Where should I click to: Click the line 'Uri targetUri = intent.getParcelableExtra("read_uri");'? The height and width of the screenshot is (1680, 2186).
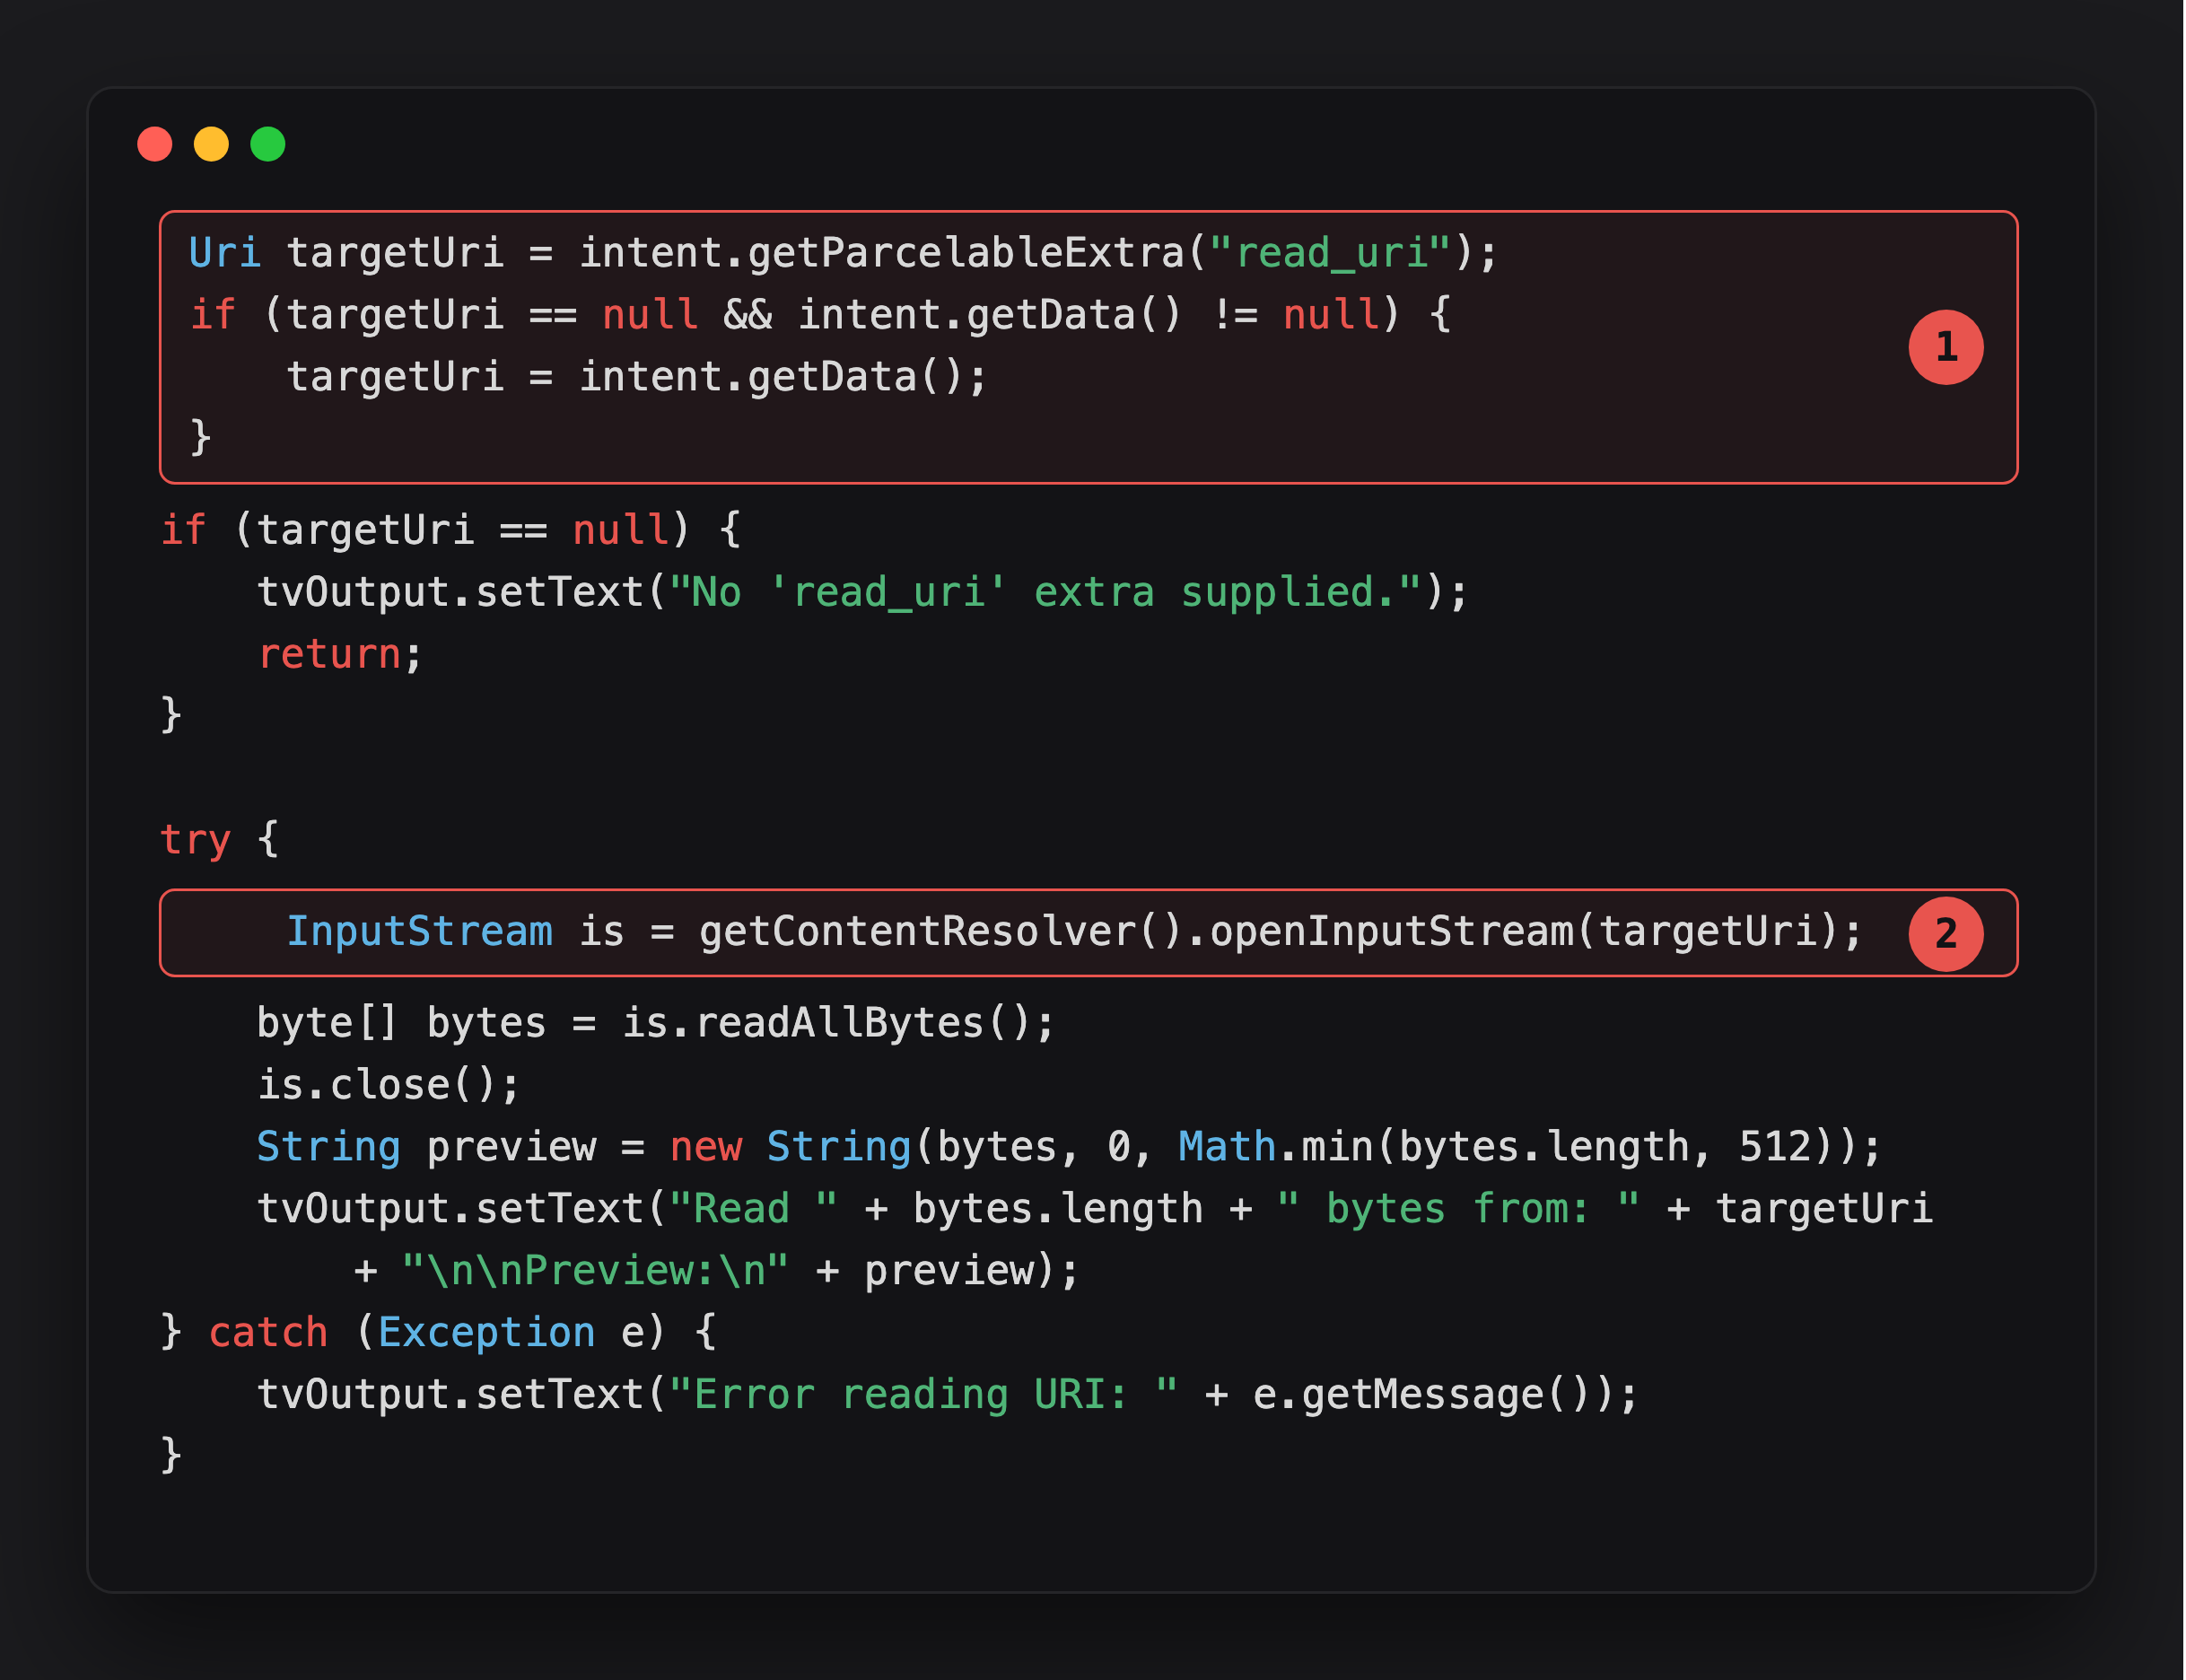coord(843,253)
